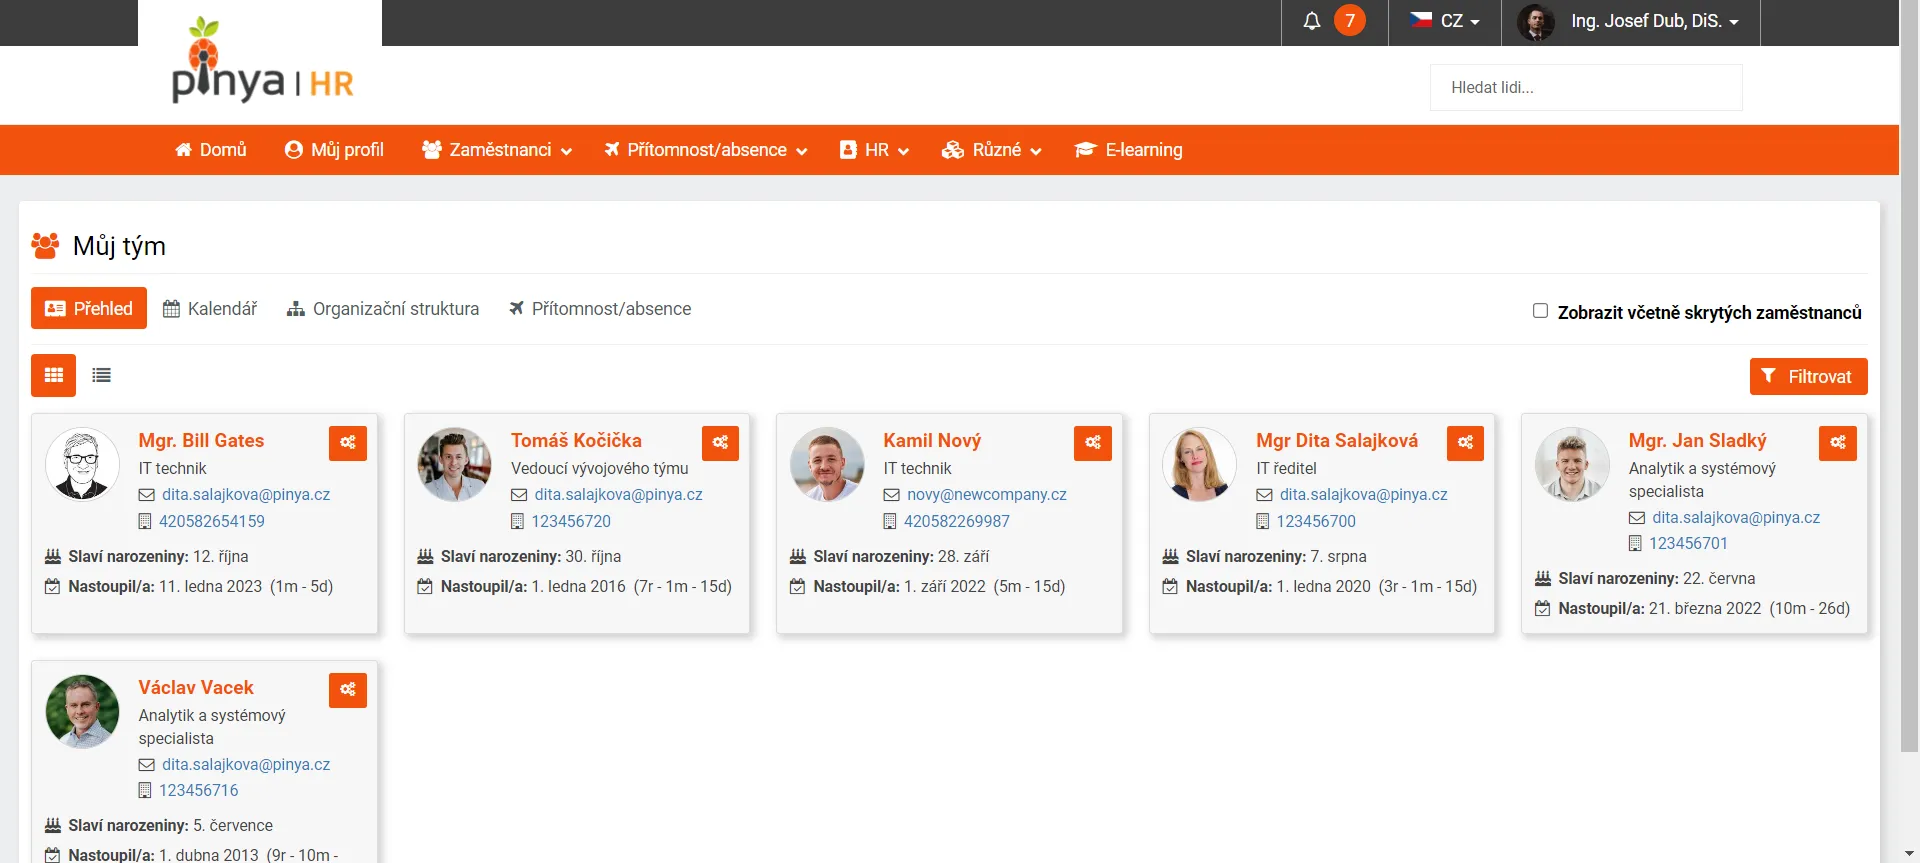Go to Domů in the navigation bar
The width and height of the screenshot is (1920, 863).
pyautogui.click(x=210, y=150)
